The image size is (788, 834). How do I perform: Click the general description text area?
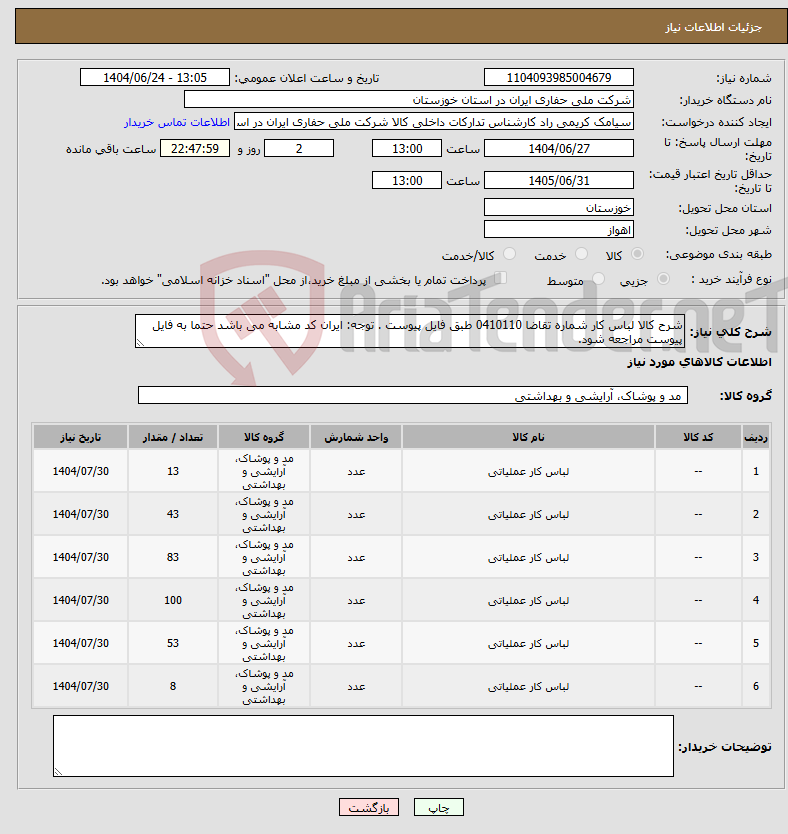click(x=410, y=331)
